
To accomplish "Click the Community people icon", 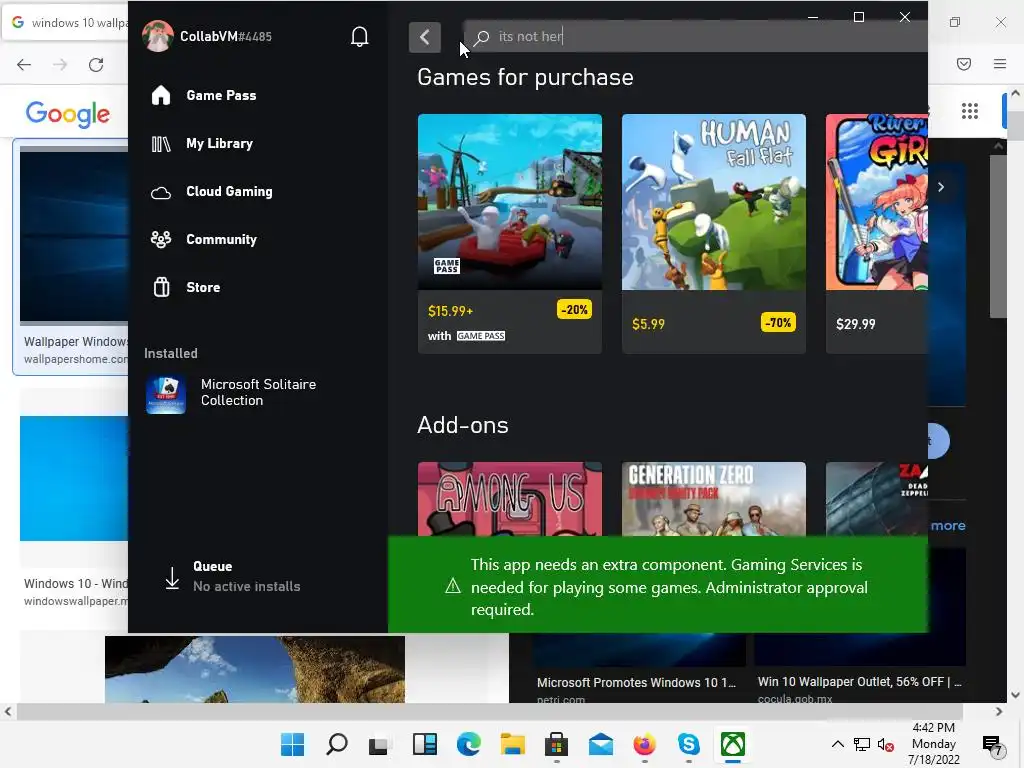I will 161,240.
